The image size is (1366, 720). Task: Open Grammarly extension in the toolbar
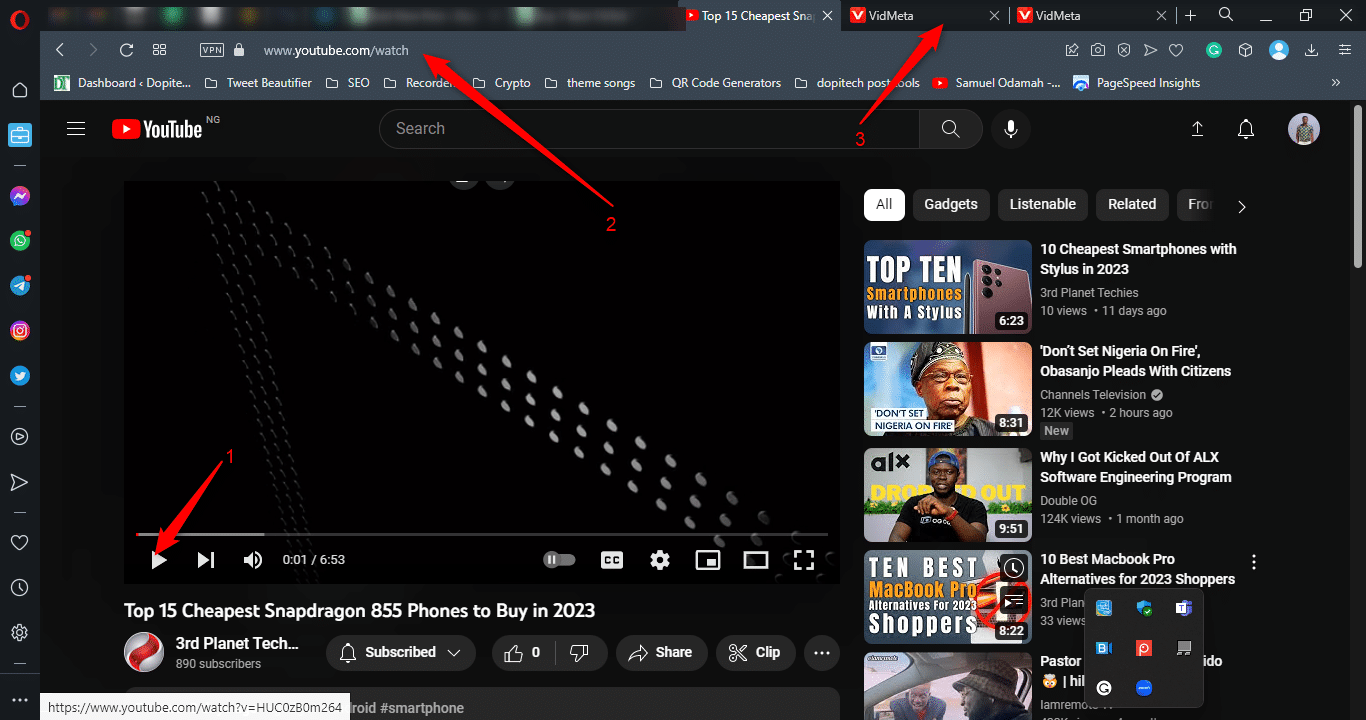[x=1213, y=49]
